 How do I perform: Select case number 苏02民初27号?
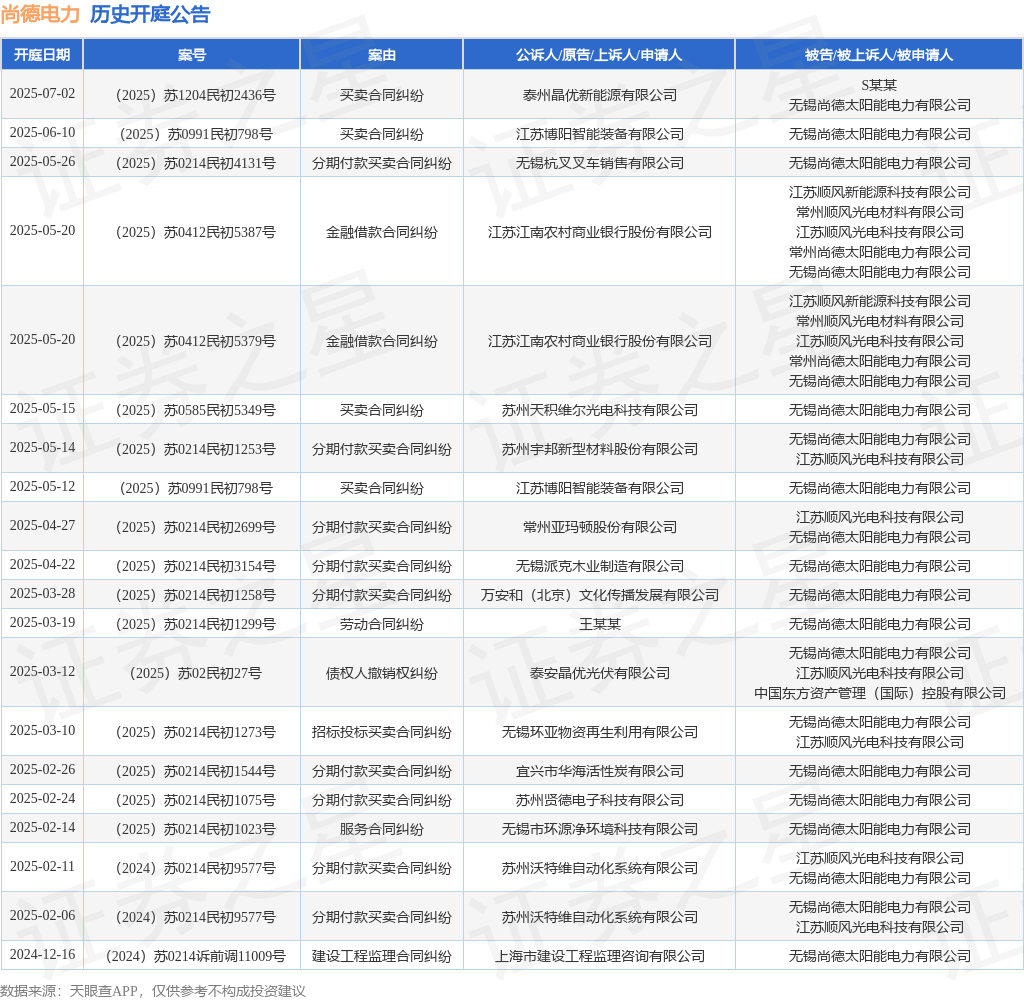pos(195,673)
